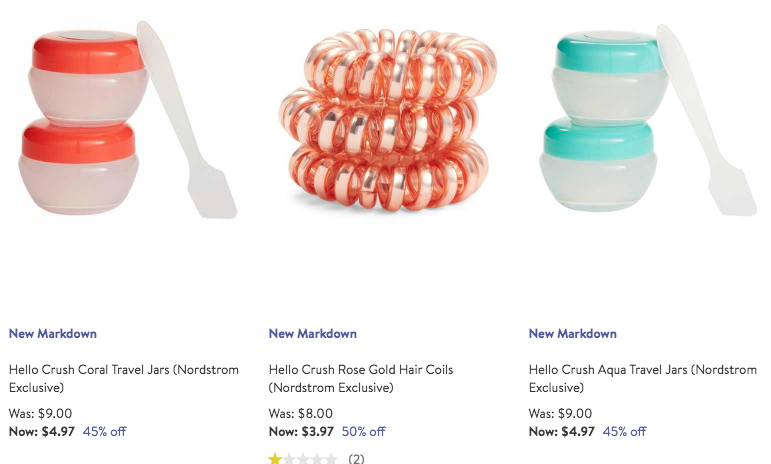Image resolution: width=771 pixels, height=464 pixels.
Task: Click 45% off label under Coral Jars
Action: tap(104, 432)
